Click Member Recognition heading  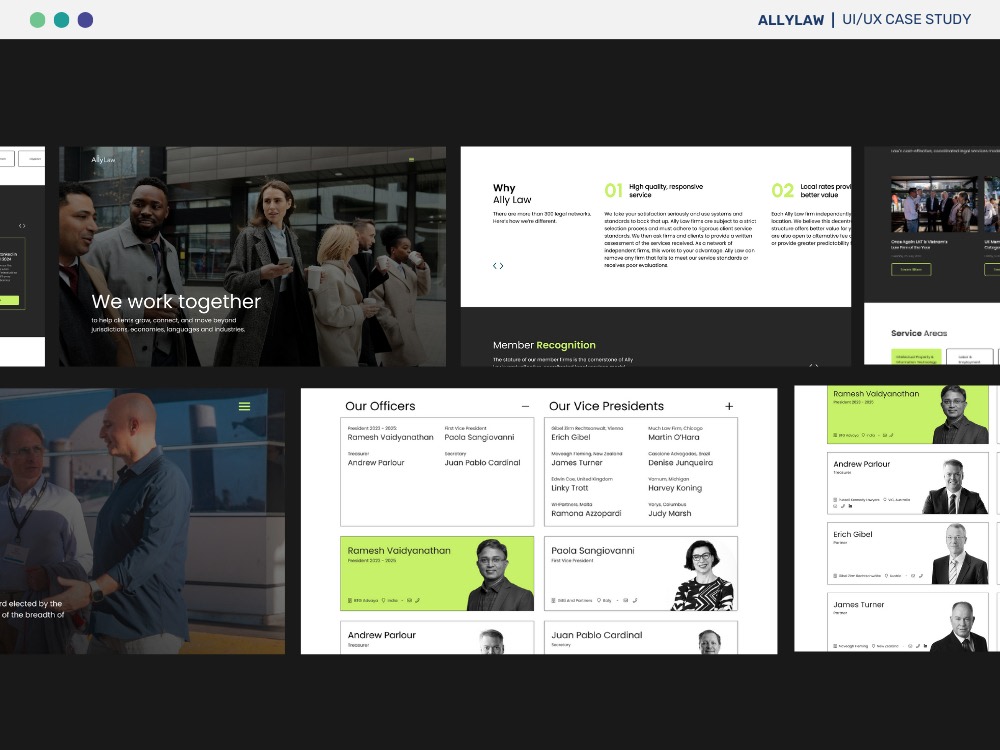(544, 345)
